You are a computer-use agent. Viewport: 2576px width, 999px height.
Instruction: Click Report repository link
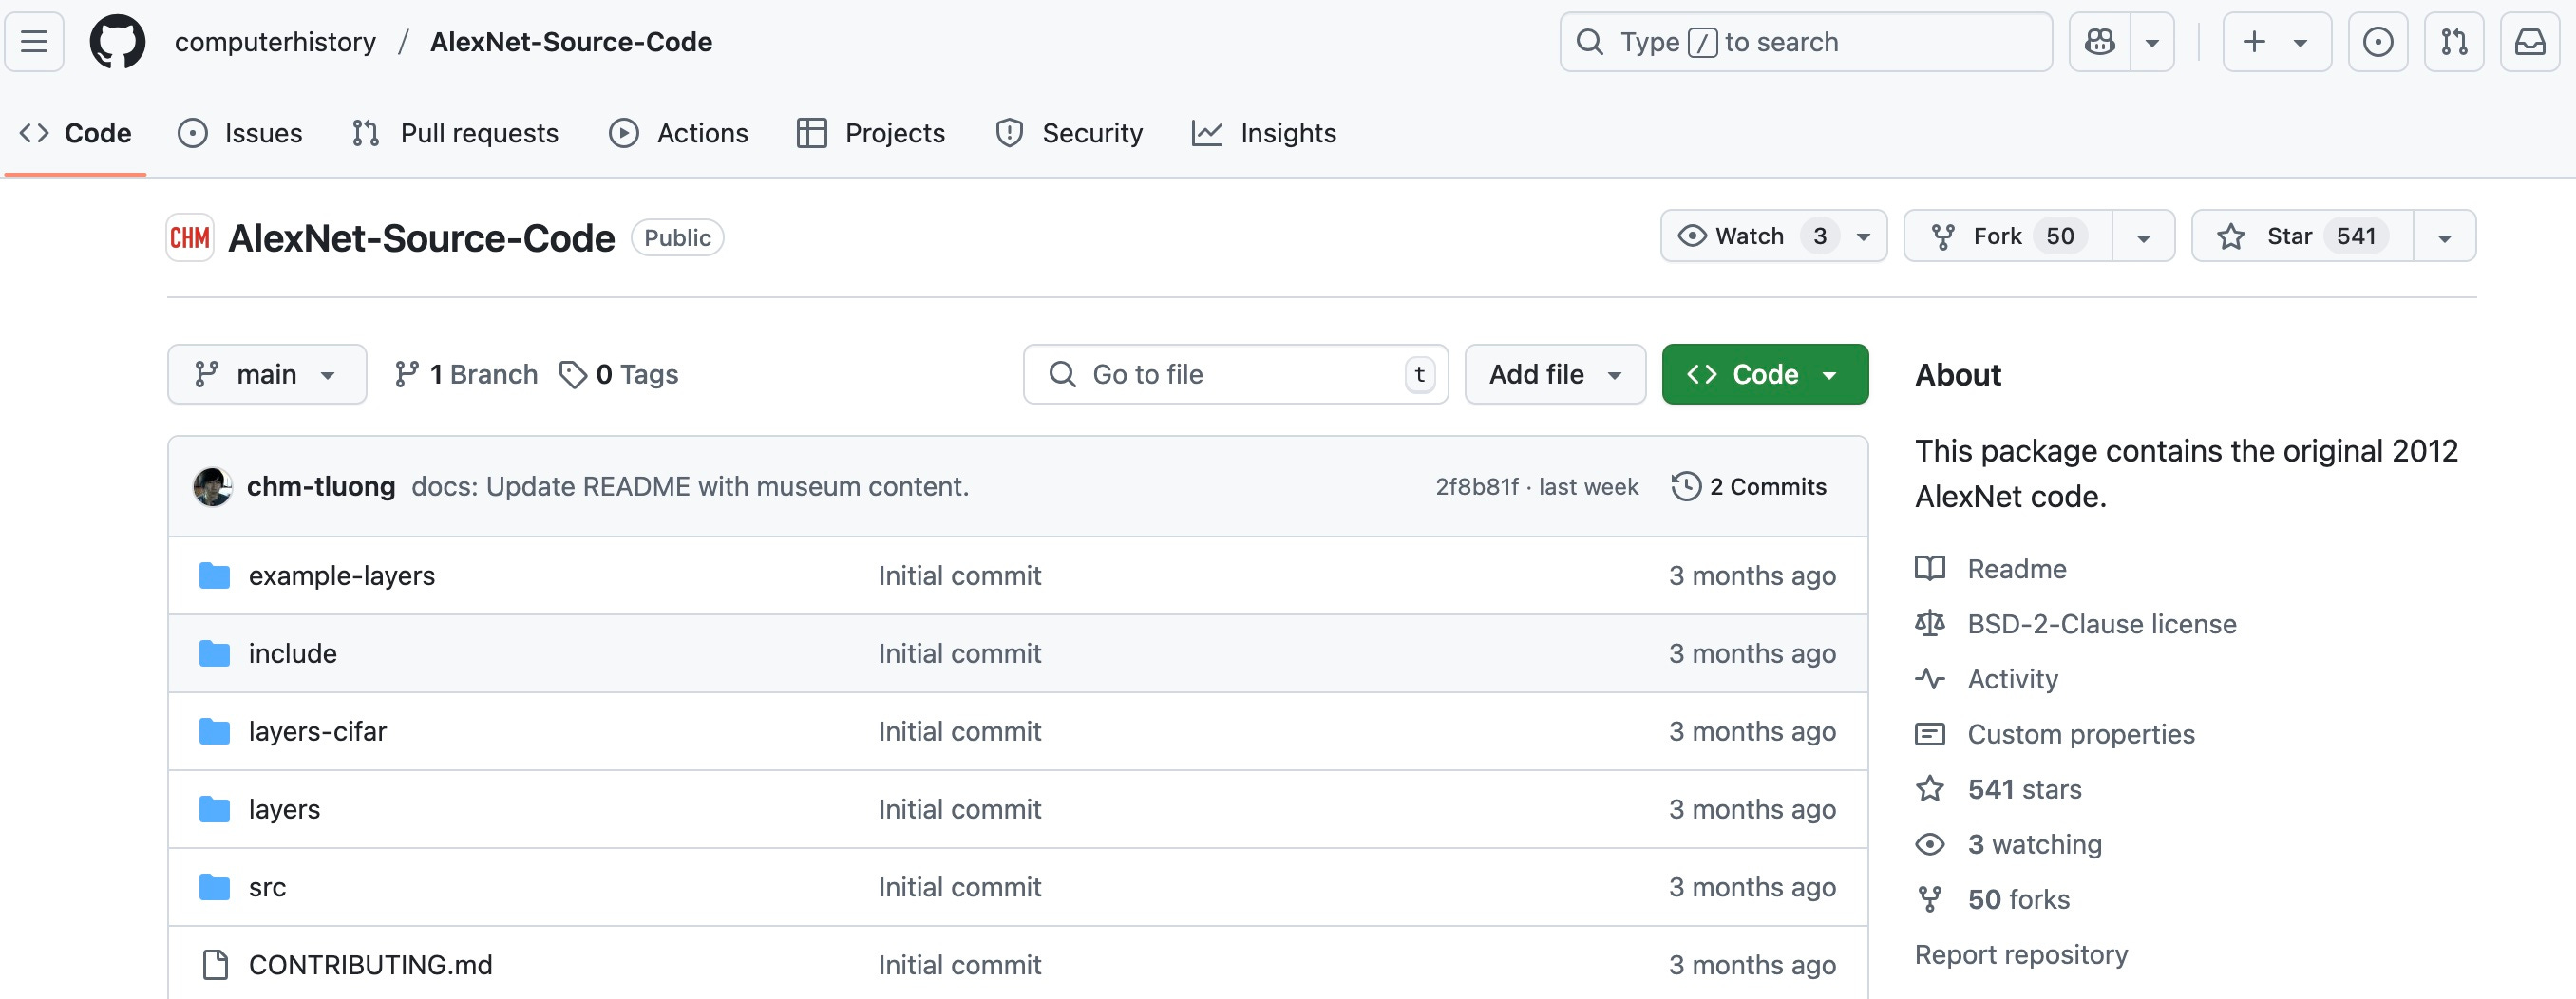tap(2021, 955)
